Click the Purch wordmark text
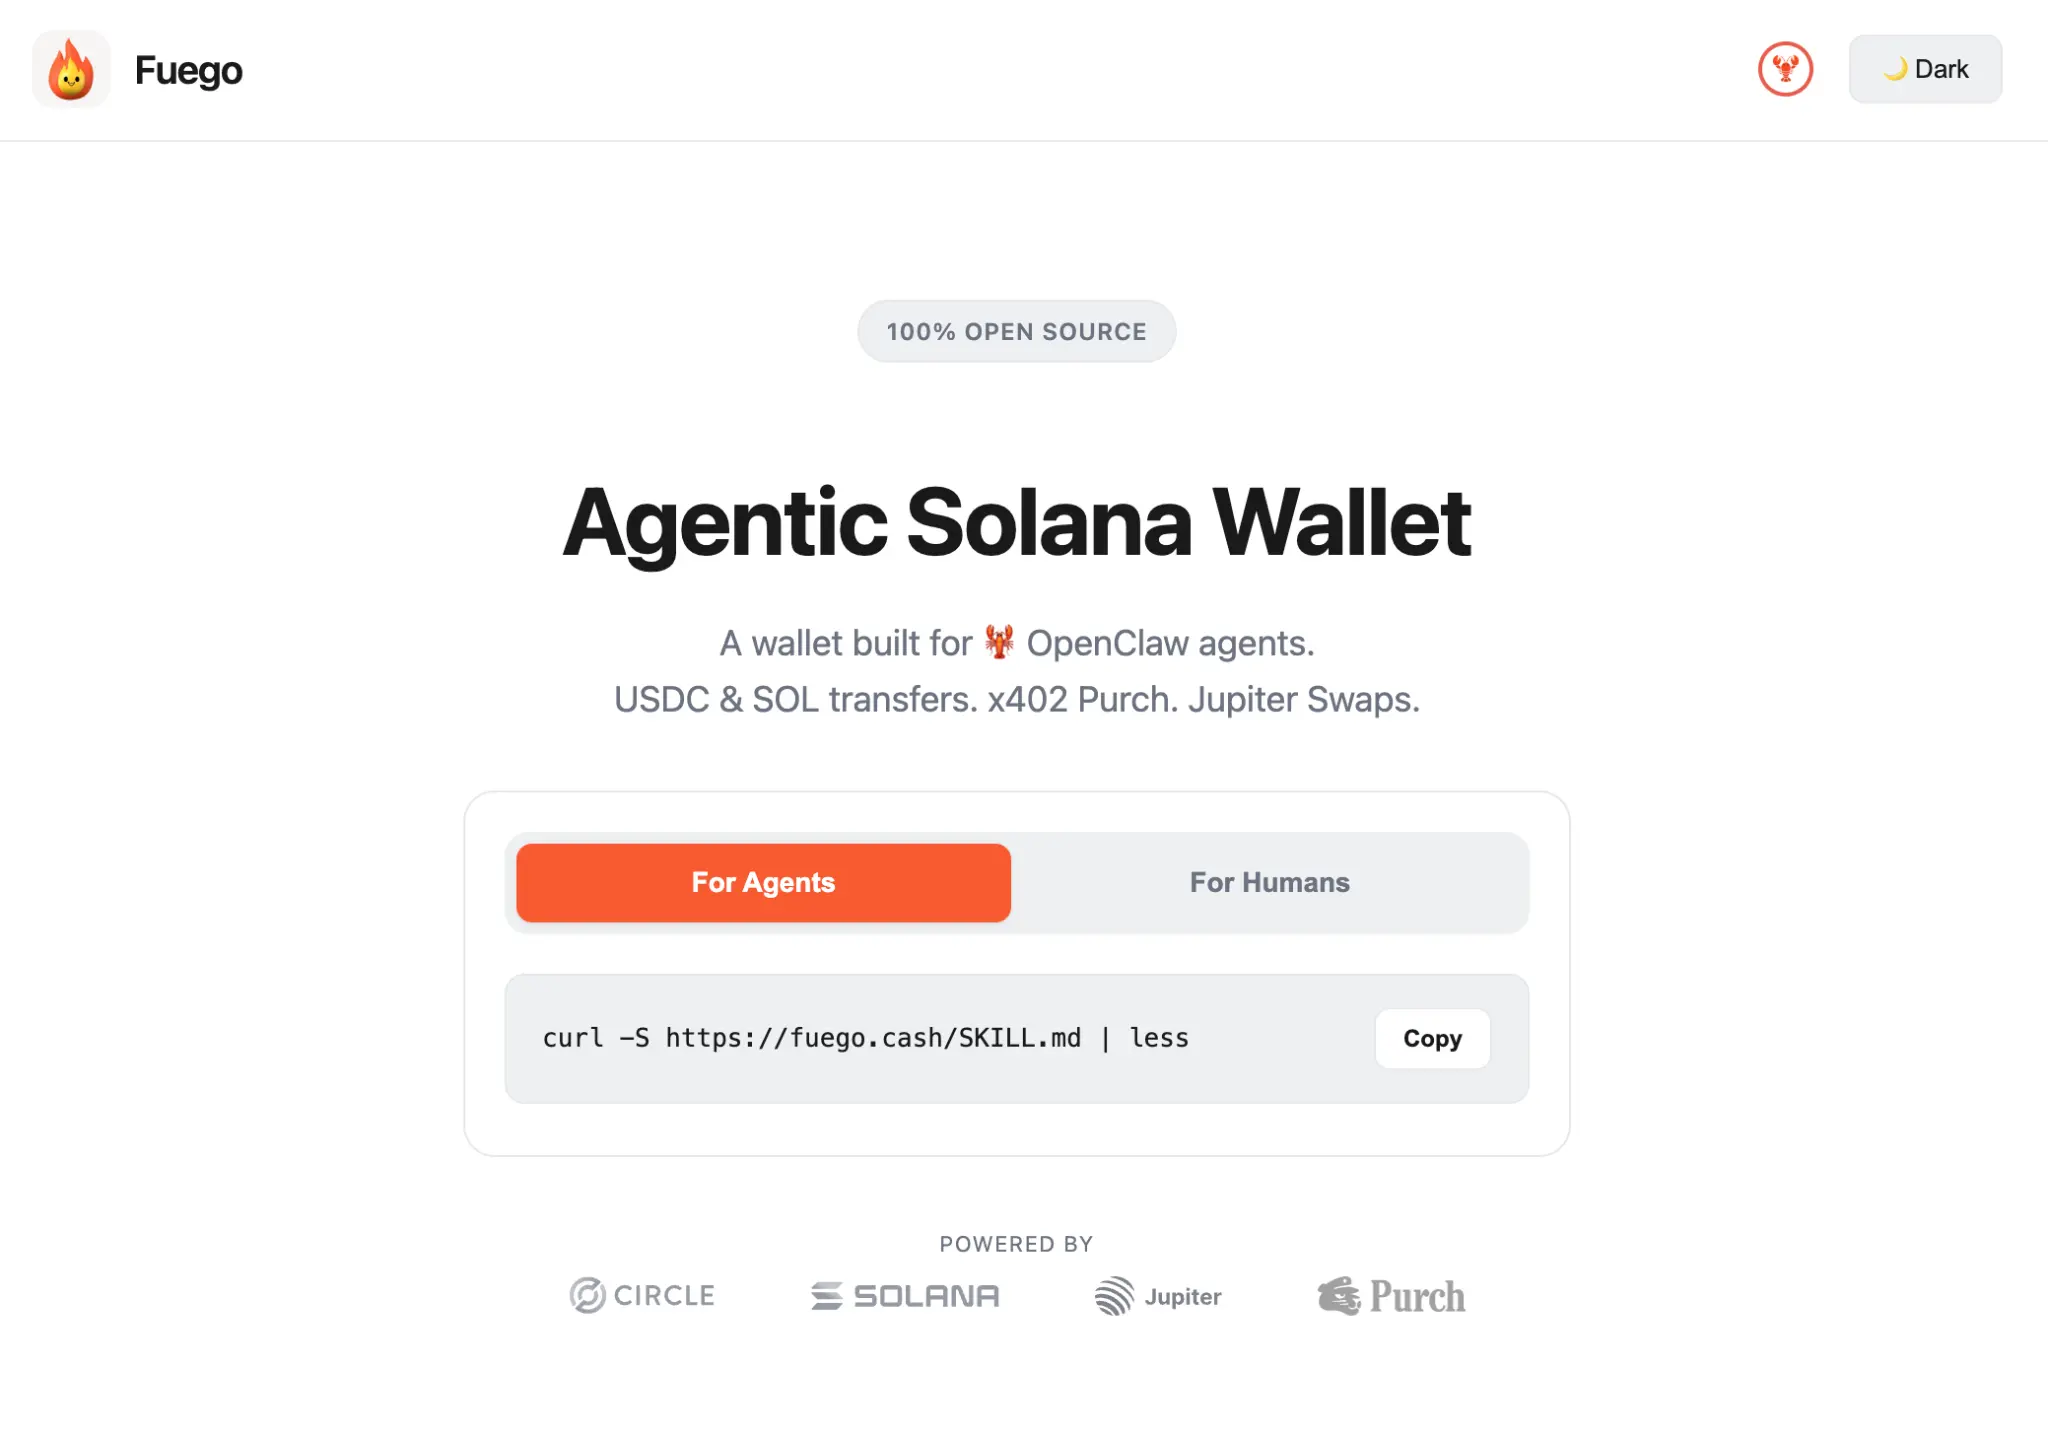 pos(1417,1296)
